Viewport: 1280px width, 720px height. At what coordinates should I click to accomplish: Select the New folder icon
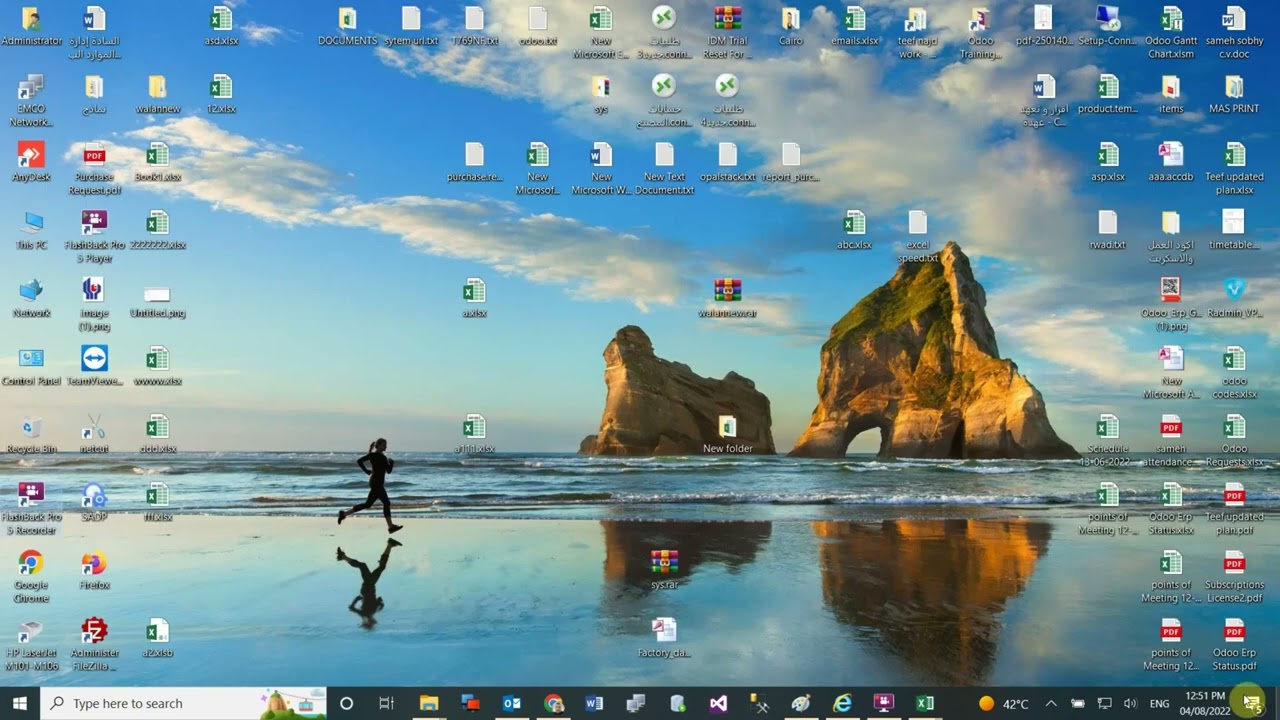click(x=728, y=434)
